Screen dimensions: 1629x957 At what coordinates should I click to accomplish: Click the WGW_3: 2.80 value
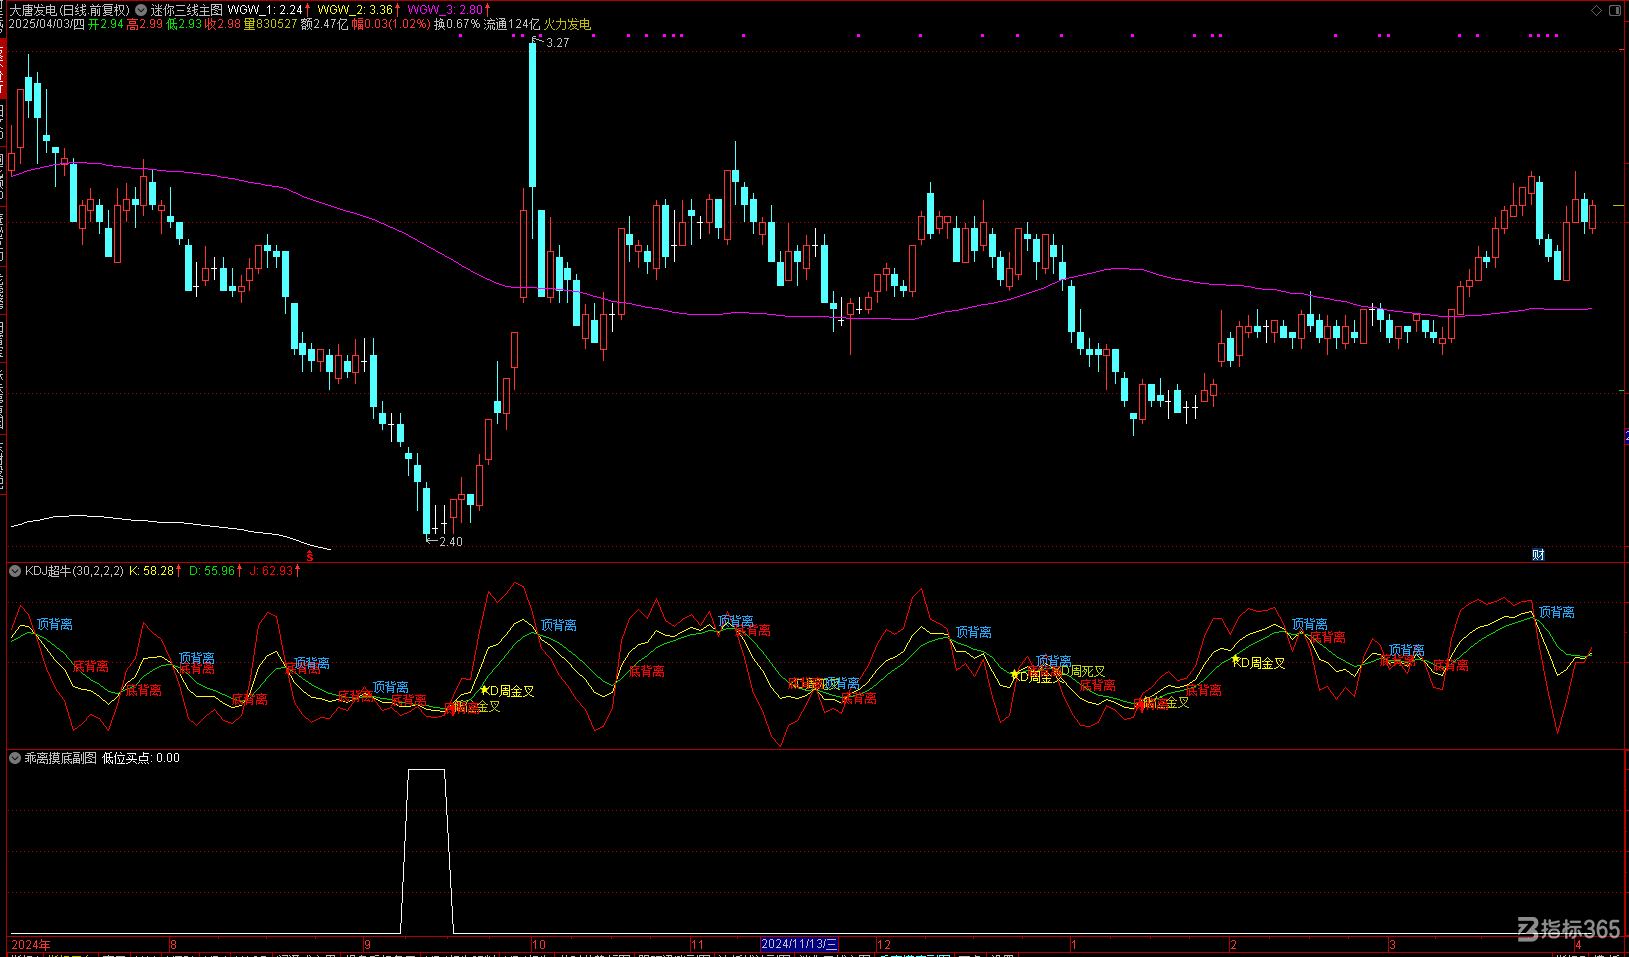tap(445, 10)
